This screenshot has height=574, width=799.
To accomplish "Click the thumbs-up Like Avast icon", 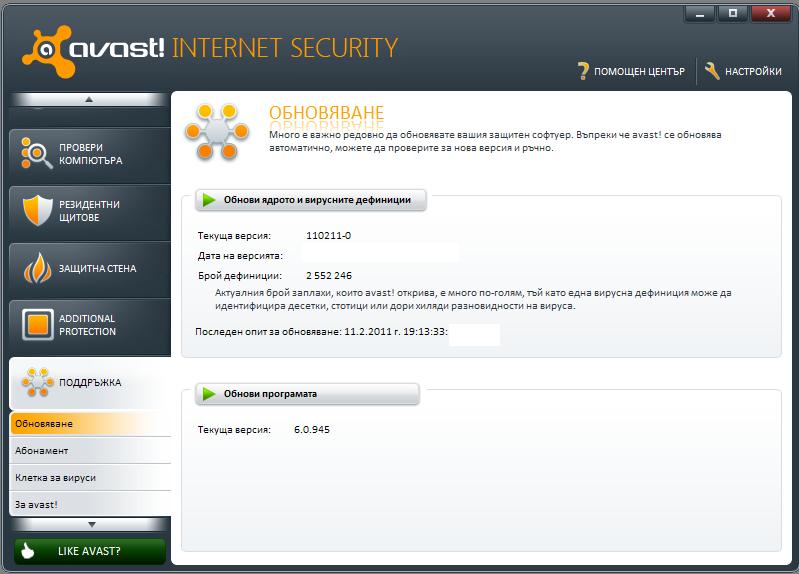I will [28, 551].
